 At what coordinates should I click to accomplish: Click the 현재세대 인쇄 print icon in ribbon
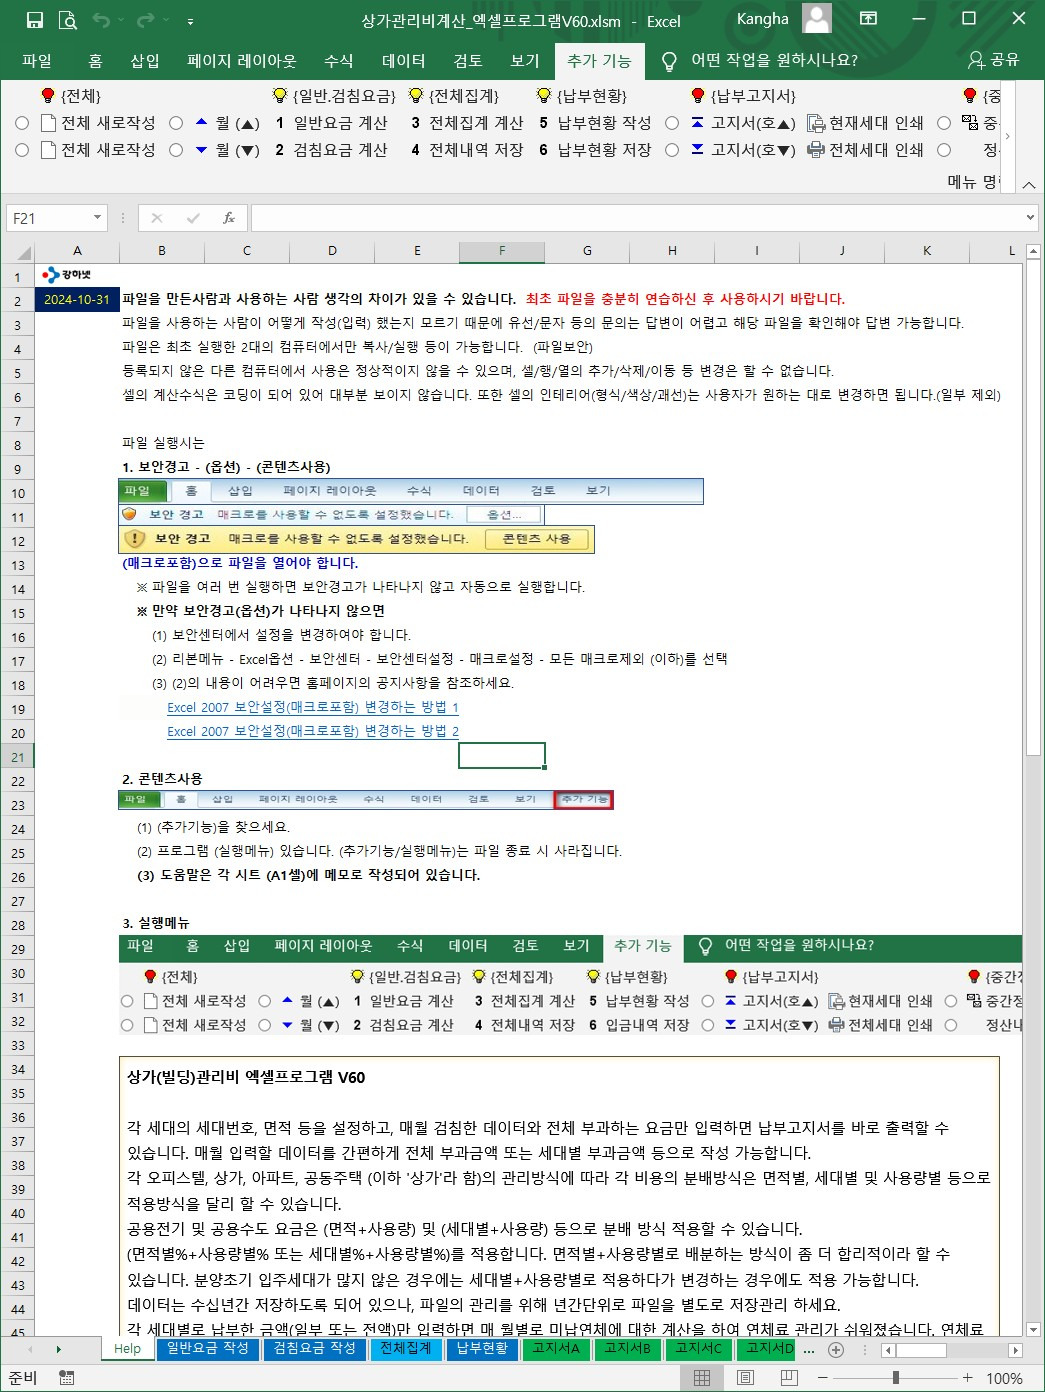click(x=816, y=123)
